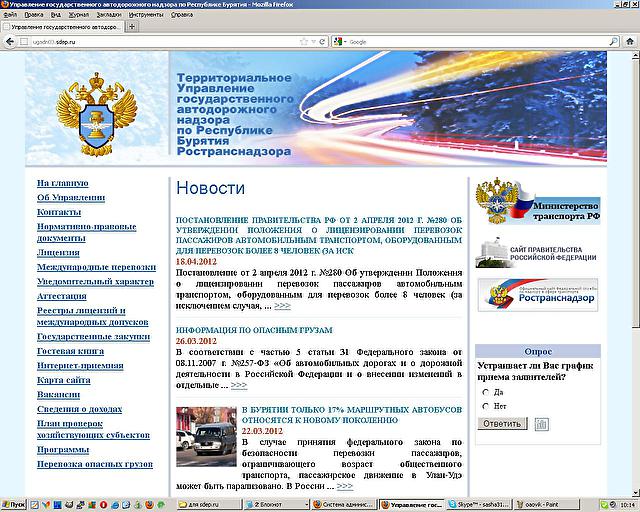View poll results via the chart icon

[541, 424]
